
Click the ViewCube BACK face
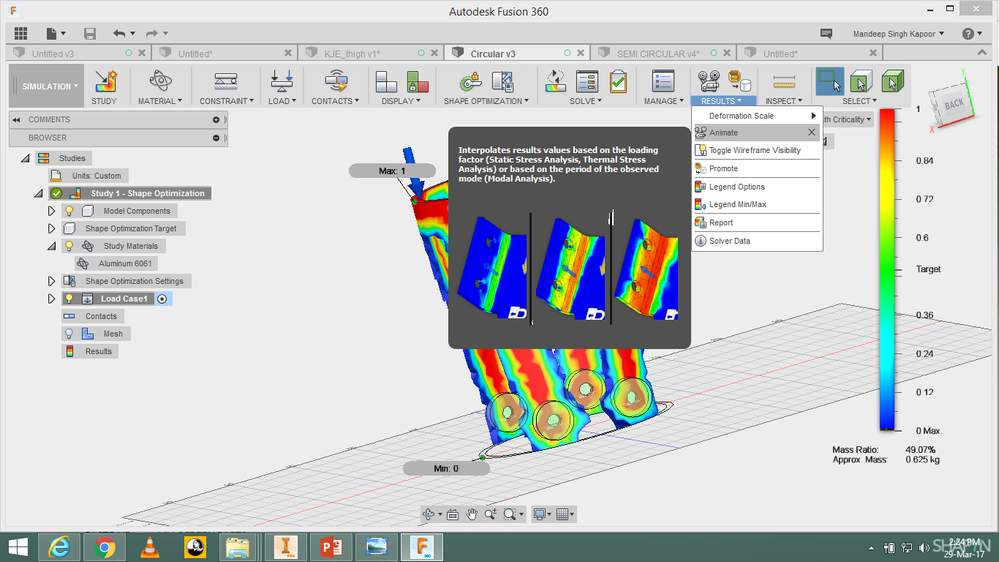(x=952, y=105)
